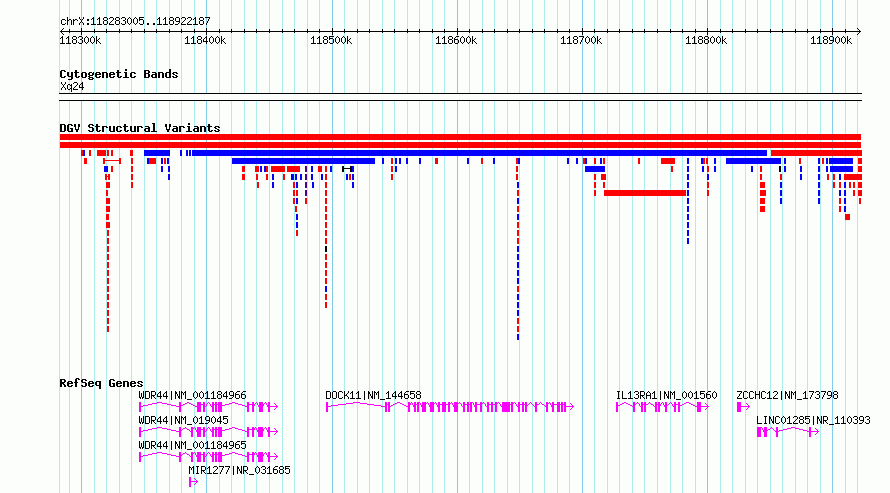Click the tall red-blue dashed variant near 118650k
The width and height of the screenshot is (890, 493).
pos(518,250)
